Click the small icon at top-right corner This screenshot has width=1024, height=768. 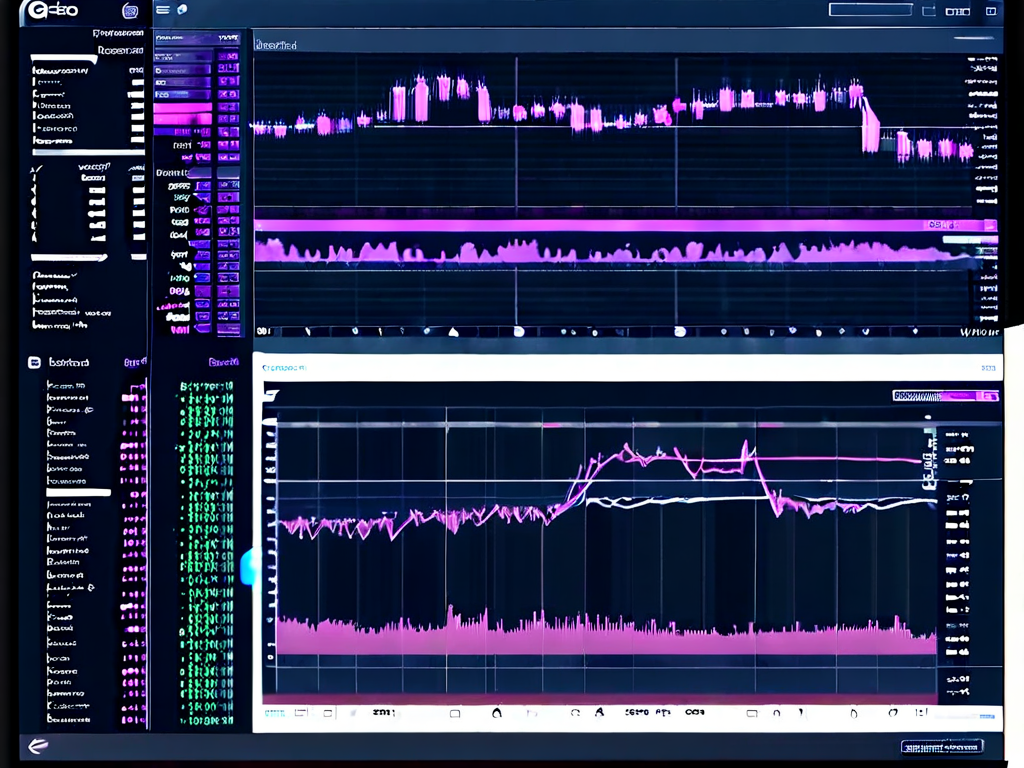(x=991, y=11)
